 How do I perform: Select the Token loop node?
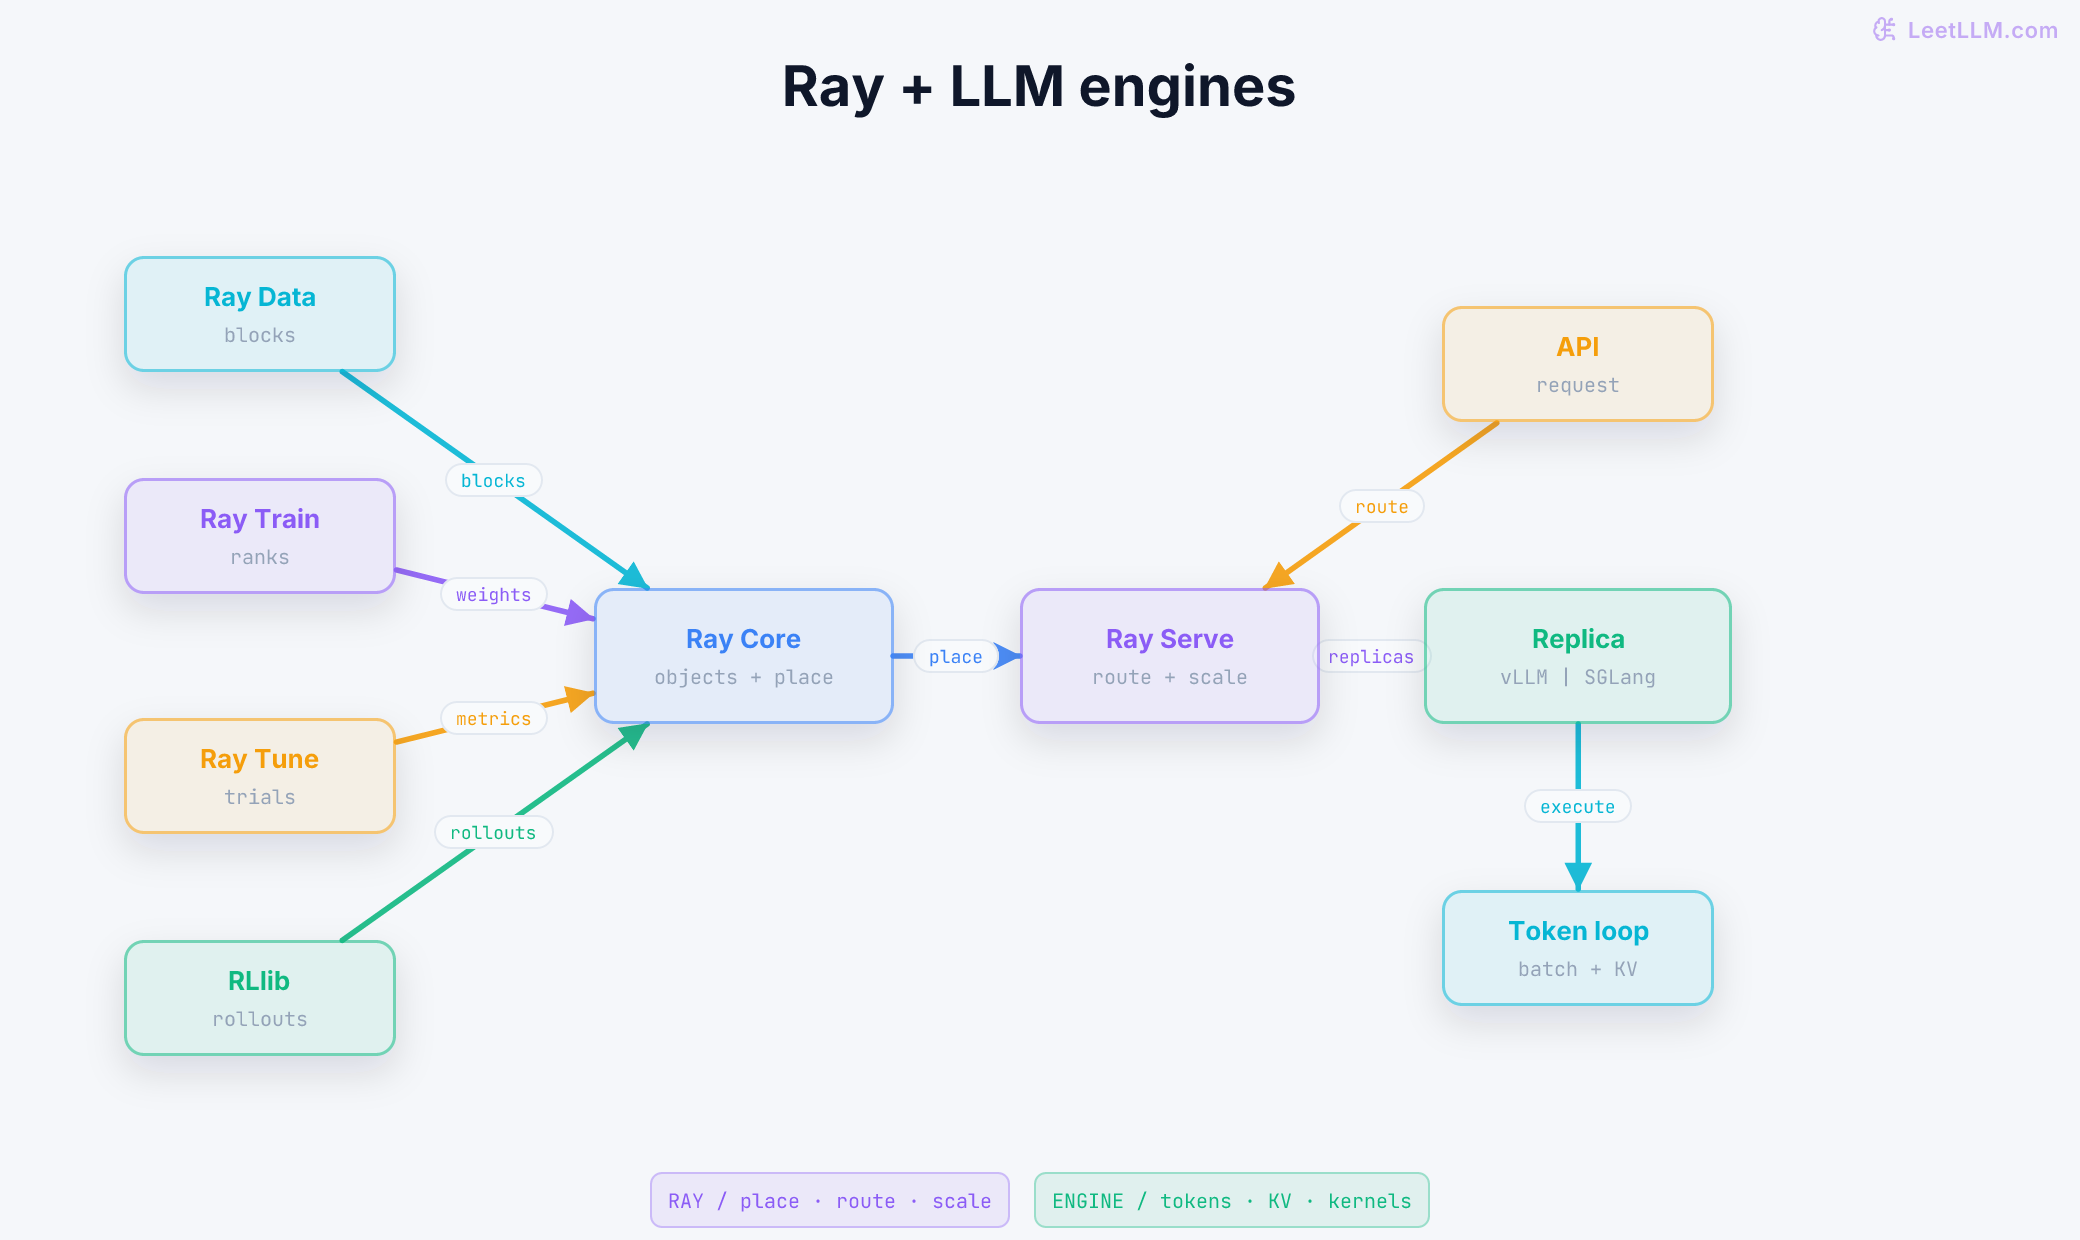1578,948
